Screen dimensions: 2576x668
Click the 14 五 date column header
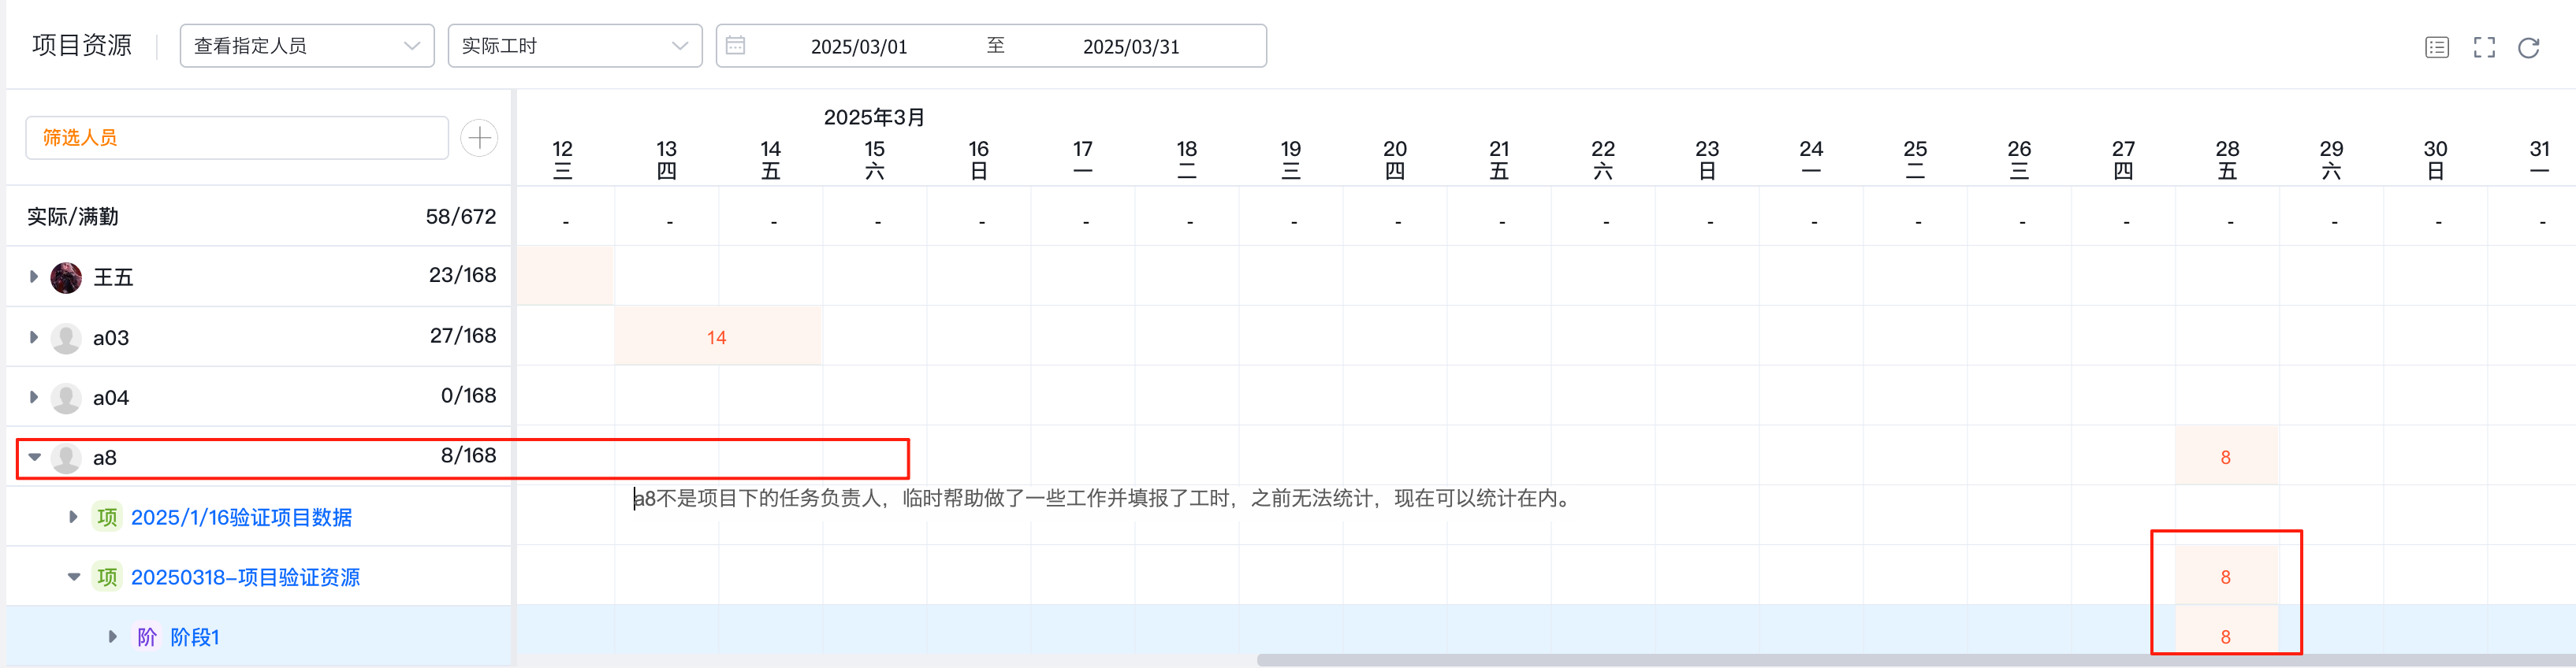[771, 159]
